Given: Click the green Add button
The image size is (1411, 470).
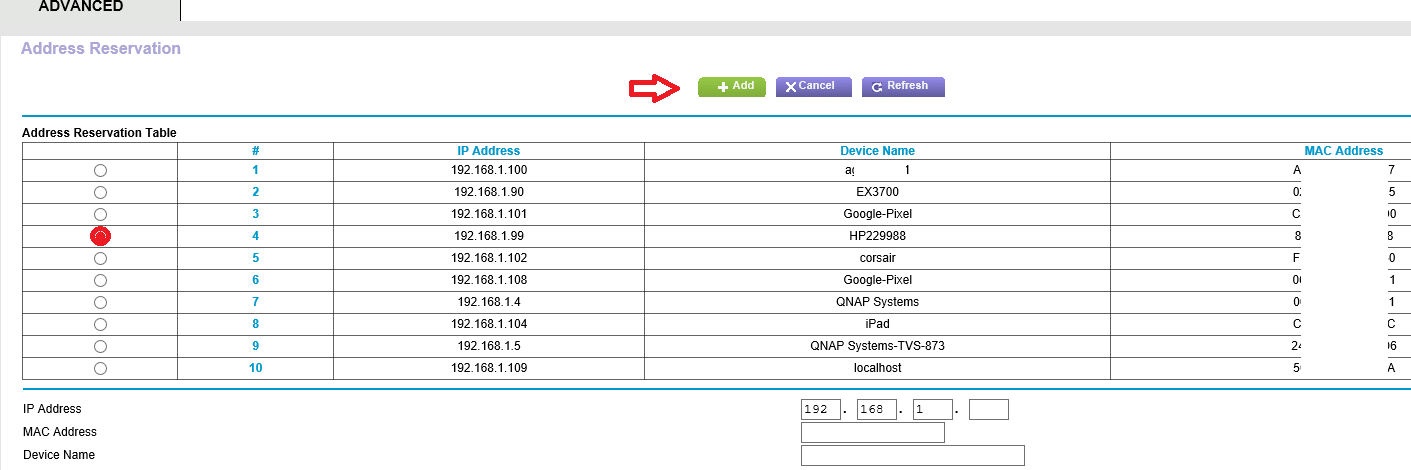Looking at the screenshot, I should (x=731, y=87).
